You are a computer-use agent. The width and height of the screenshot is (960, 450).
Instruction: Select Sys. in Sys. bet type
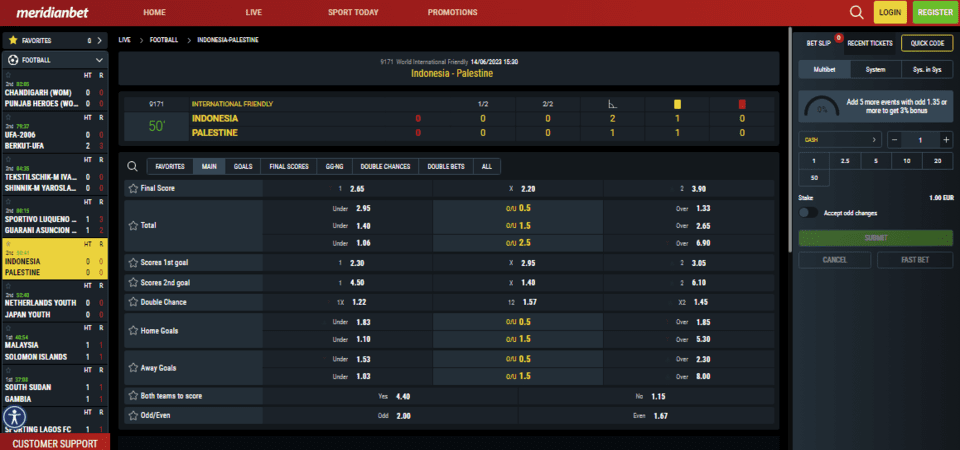[x=928, y=70]
